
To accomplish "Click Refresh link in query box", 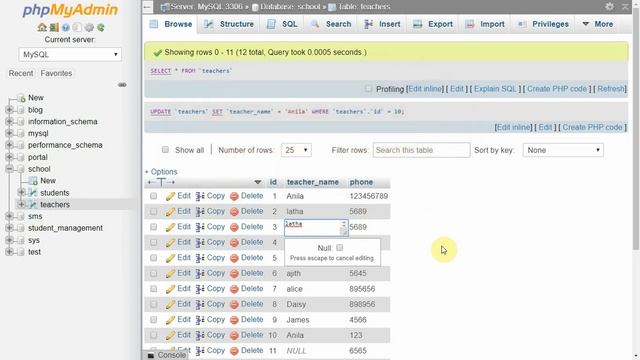I will 611,89.
